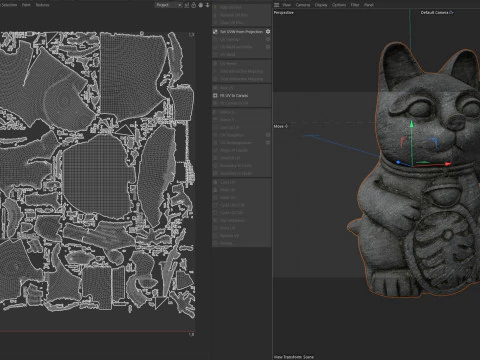Open the Camera menu in viewport
The image size is (480, 360).
pyautogui.click(x=302, y=5)
